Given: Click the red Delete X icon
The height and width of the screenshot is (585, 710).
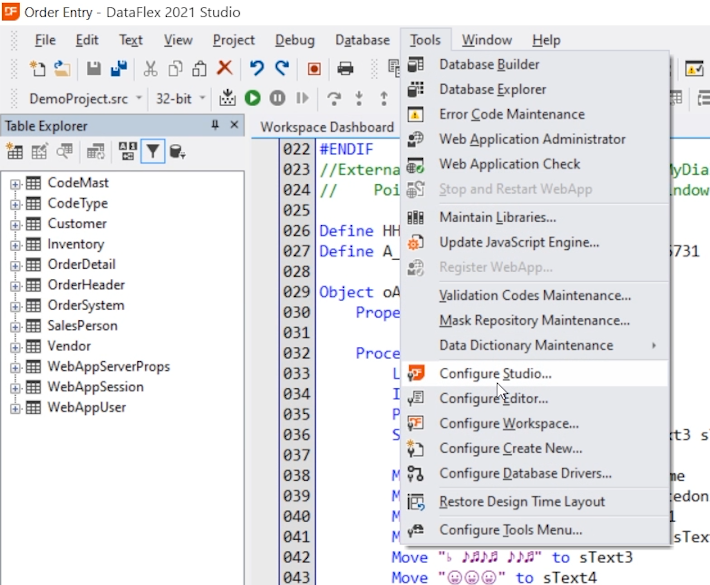Looking at the screenshot, I should pyautogui.click(x=225, y=69).
